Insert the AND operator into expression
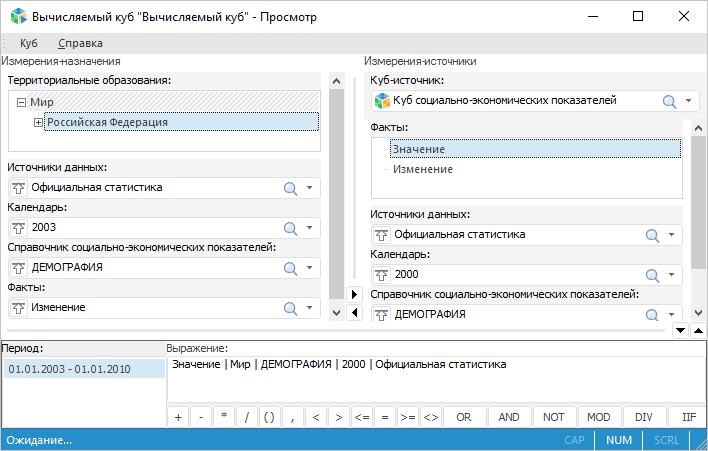Image resolution: width=708 pixels, height=451 pixels. point(508,417)
